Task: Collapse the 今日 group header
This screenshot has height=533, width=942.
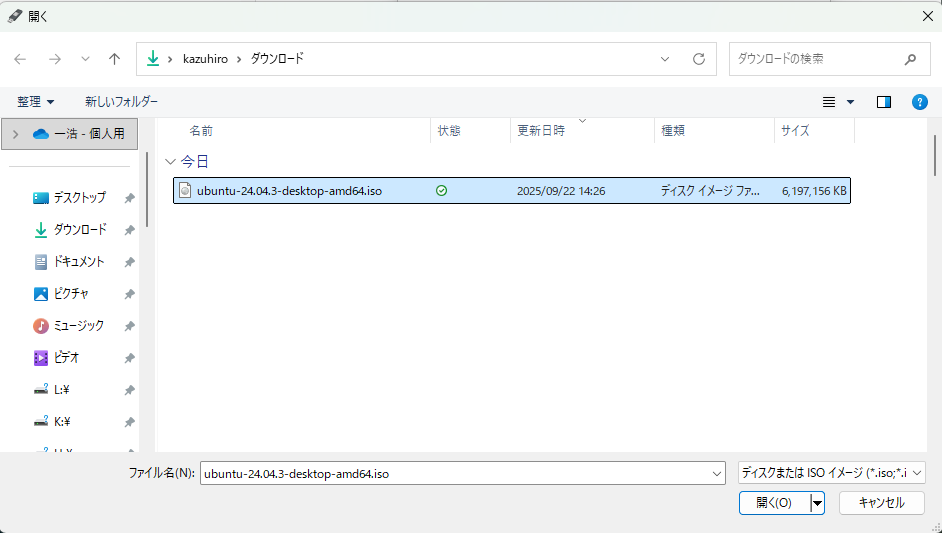Action: coord(171,161)
